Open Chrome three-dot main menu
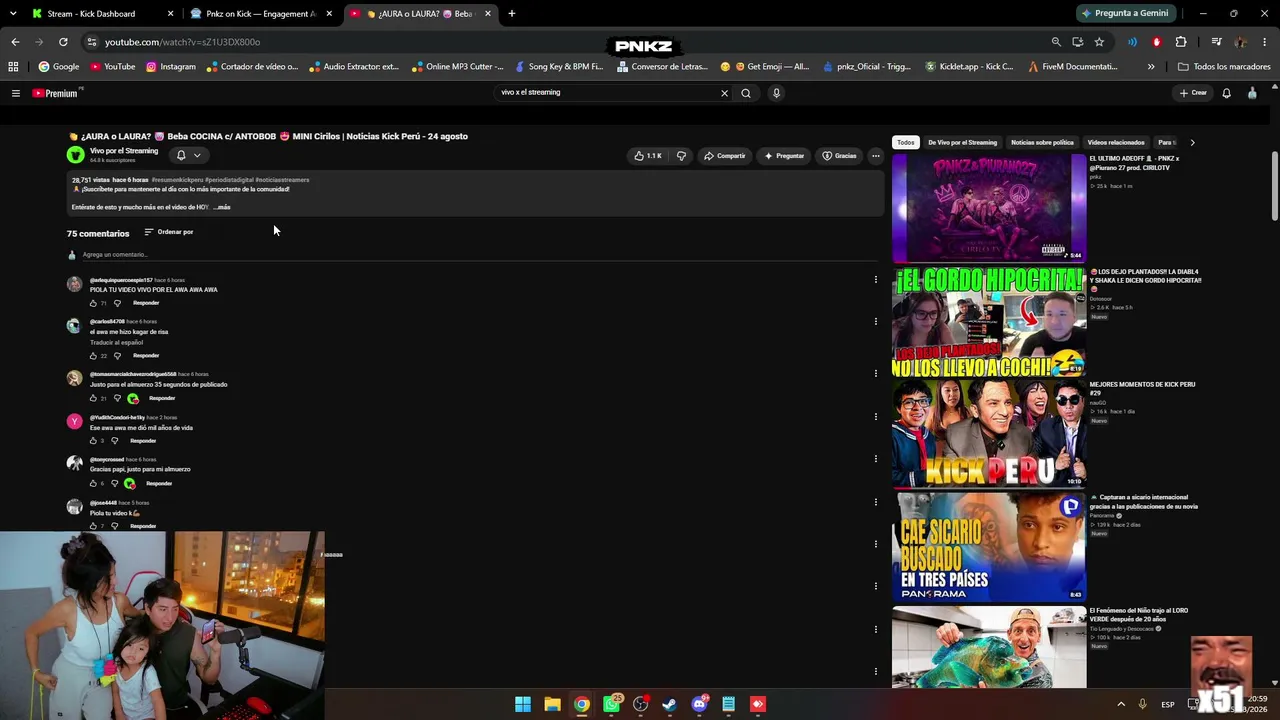Viewport: 1280px width, 720px height. click(x=1265, y=42)
